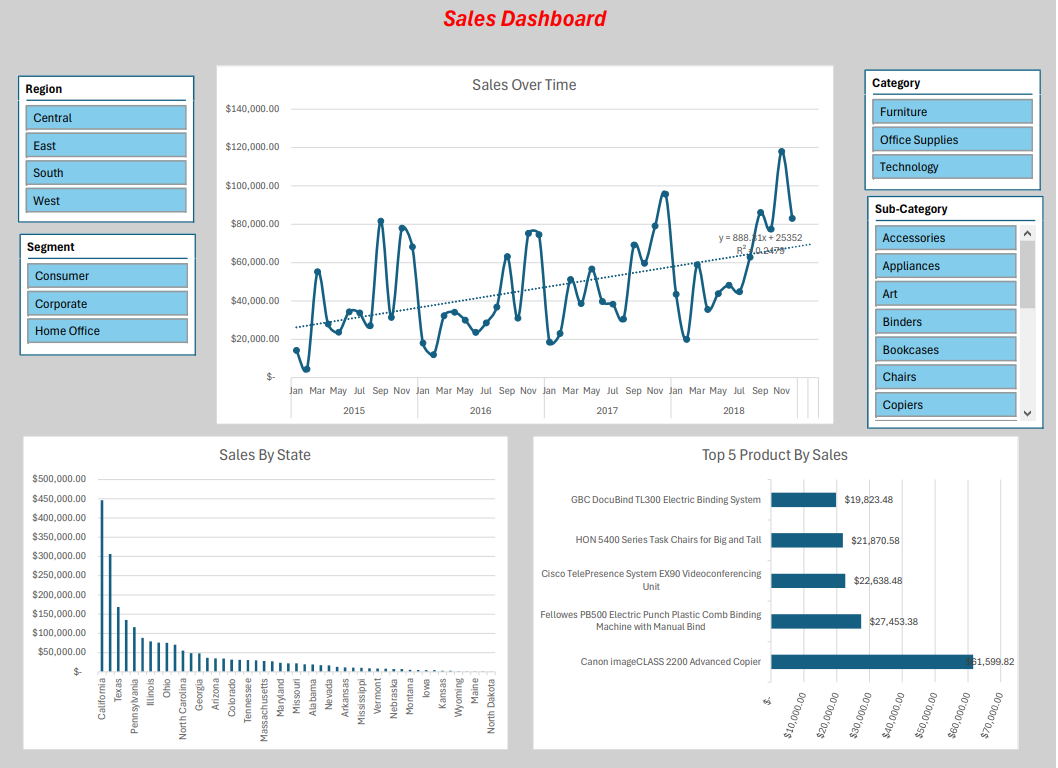Image resolution: width=1058 pixels, height=768 pixels.
Task: Click the California bar in Sales By State
Action: pyautogui.click(x=102, y=585)
